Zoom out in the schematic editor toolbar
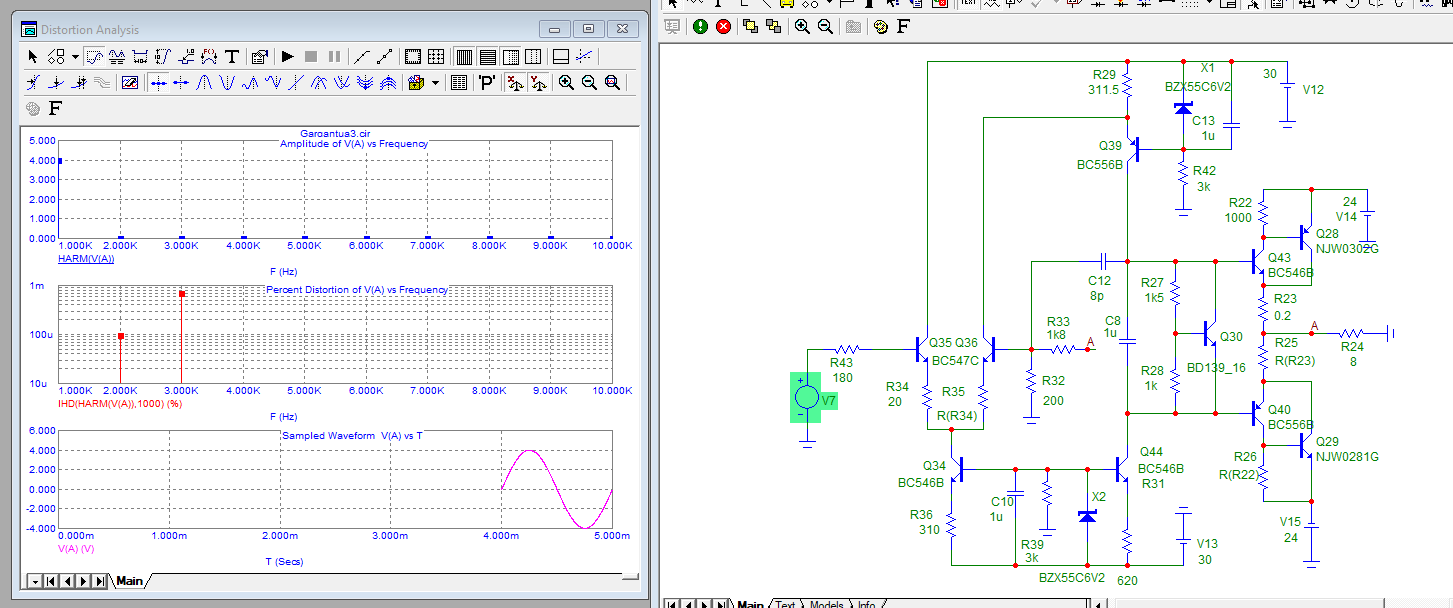Image resolution: width=1453 pixels, height=608 pixels. (x=825, y=27)
